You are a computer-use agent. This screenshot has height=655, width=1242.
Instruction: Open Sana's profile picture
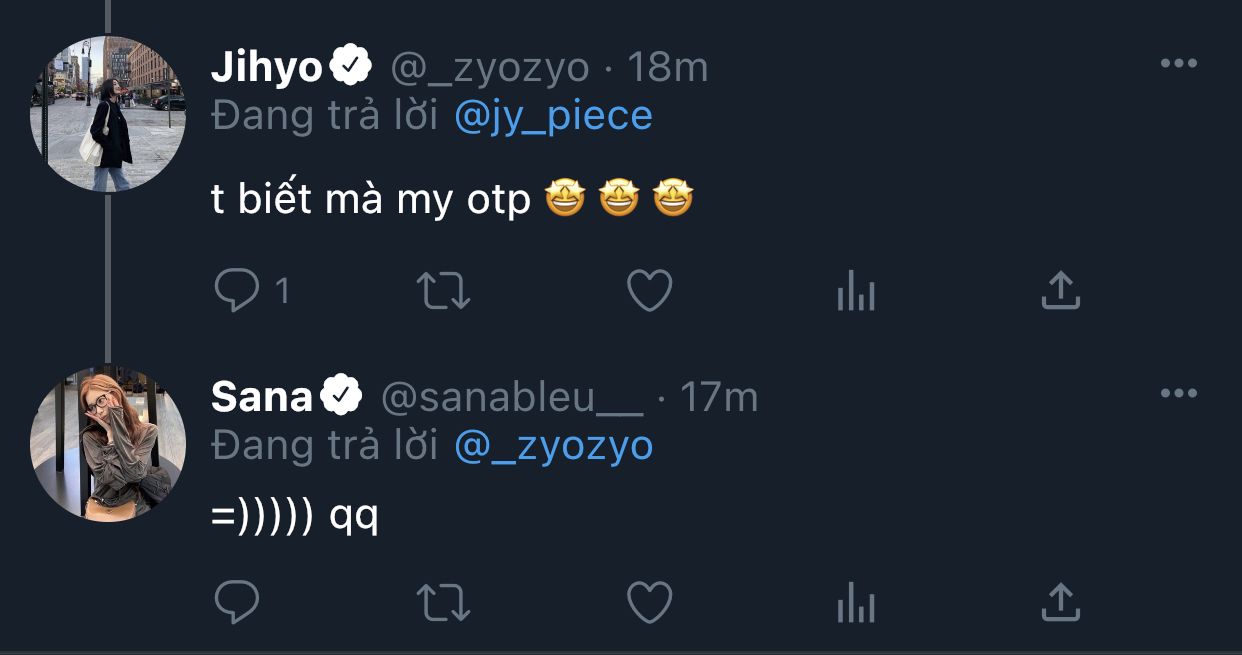pos(108,444)
